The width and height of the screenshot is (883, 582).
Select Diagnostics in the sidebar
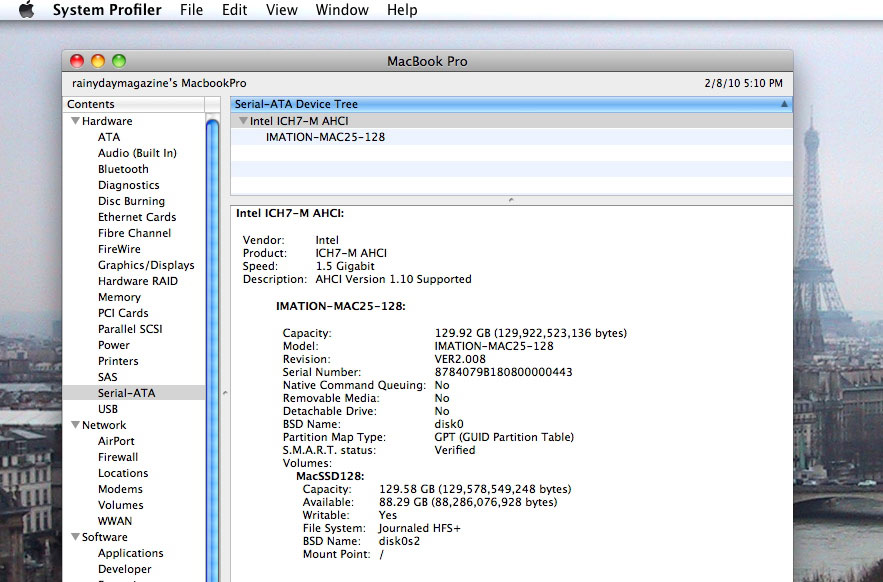click(128, 185)
